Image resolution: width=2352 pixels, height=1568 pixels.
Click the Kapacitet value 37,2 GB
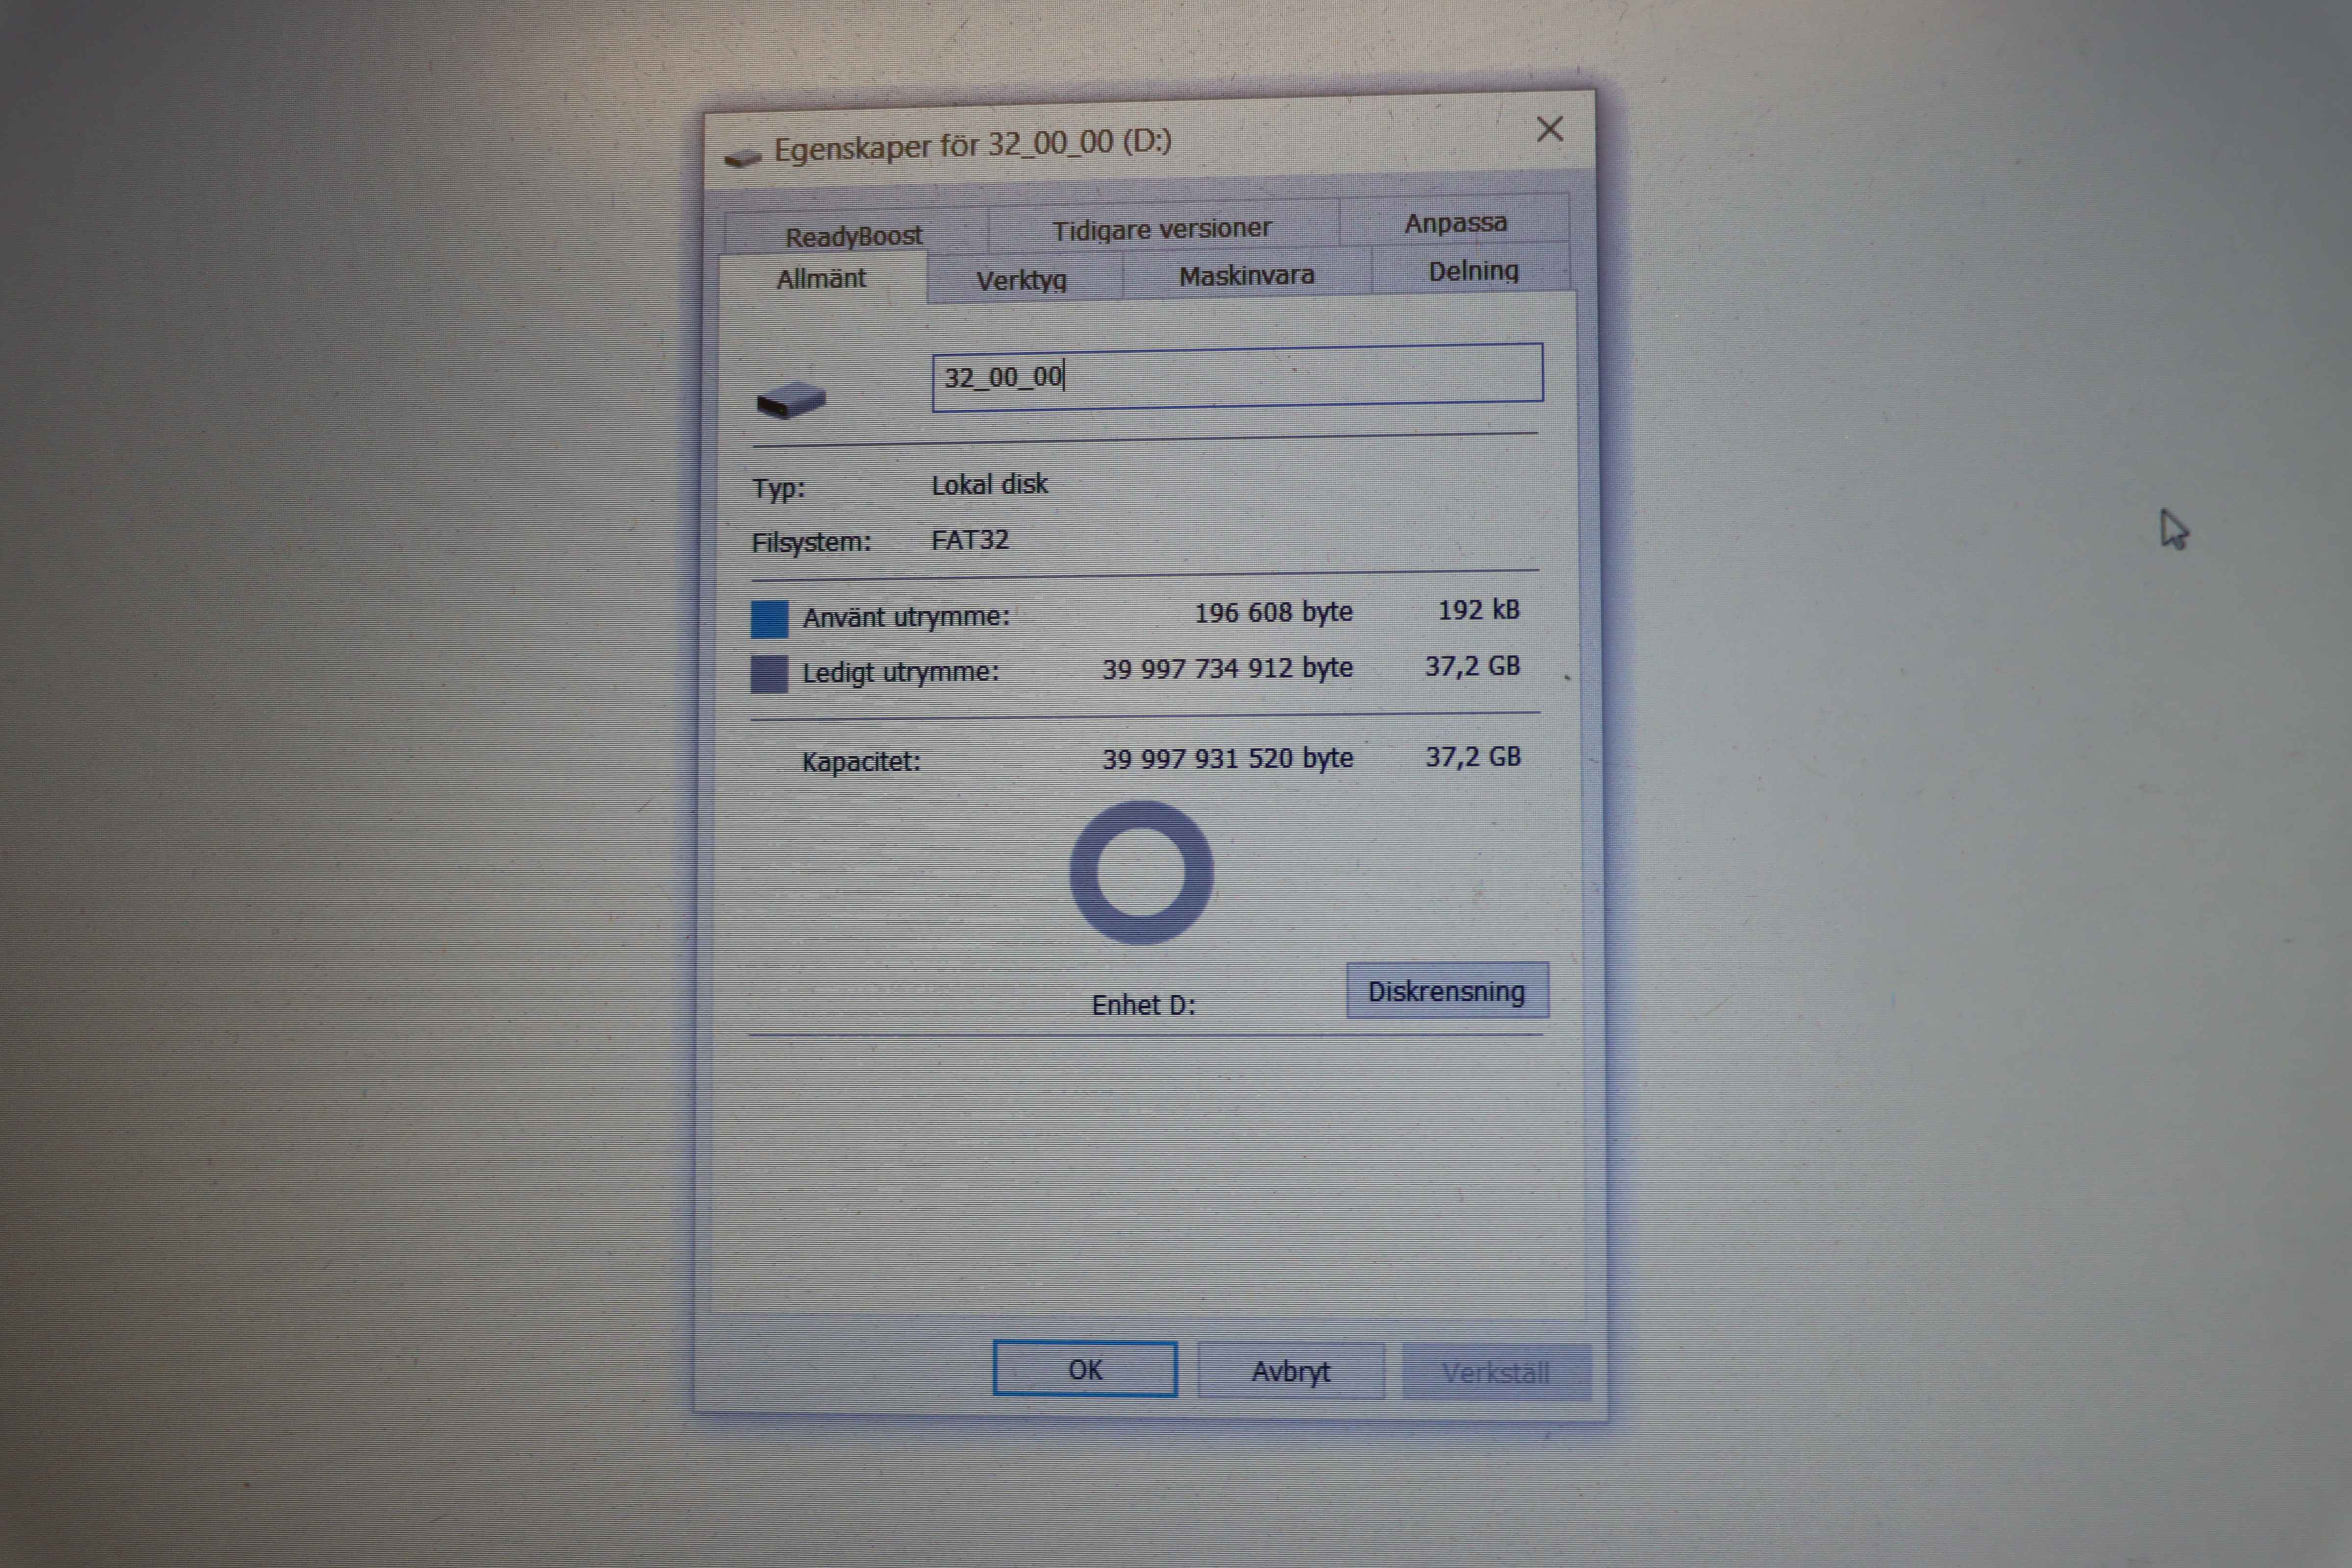1472,757
